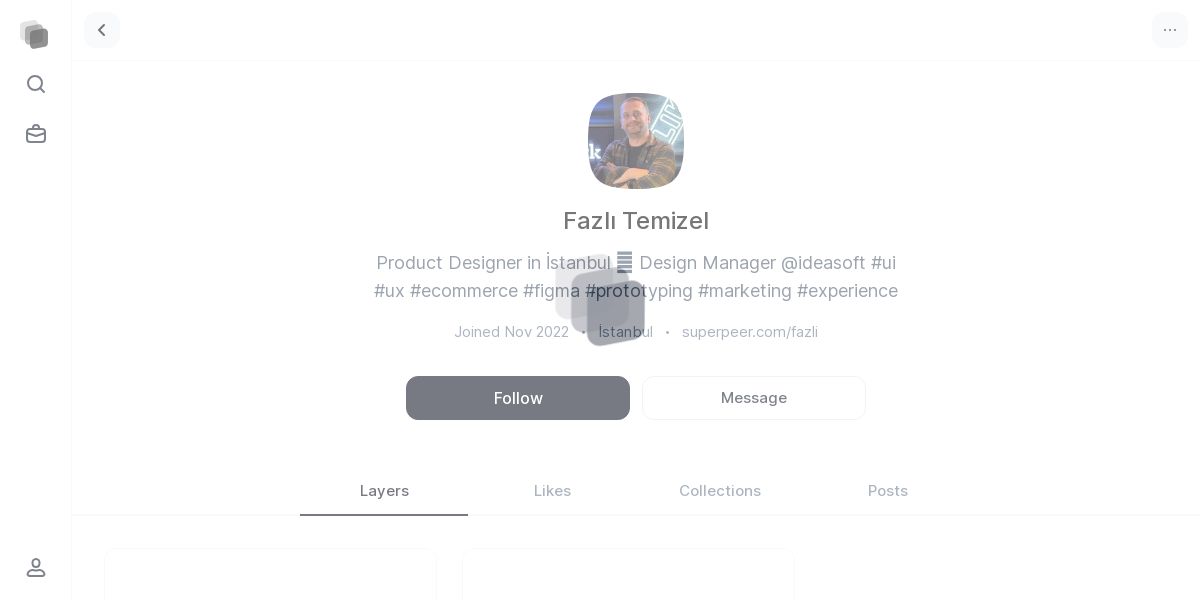Open the Layers logo home icon
Screen dimensions: 1200x600
[x=35, y=34]
